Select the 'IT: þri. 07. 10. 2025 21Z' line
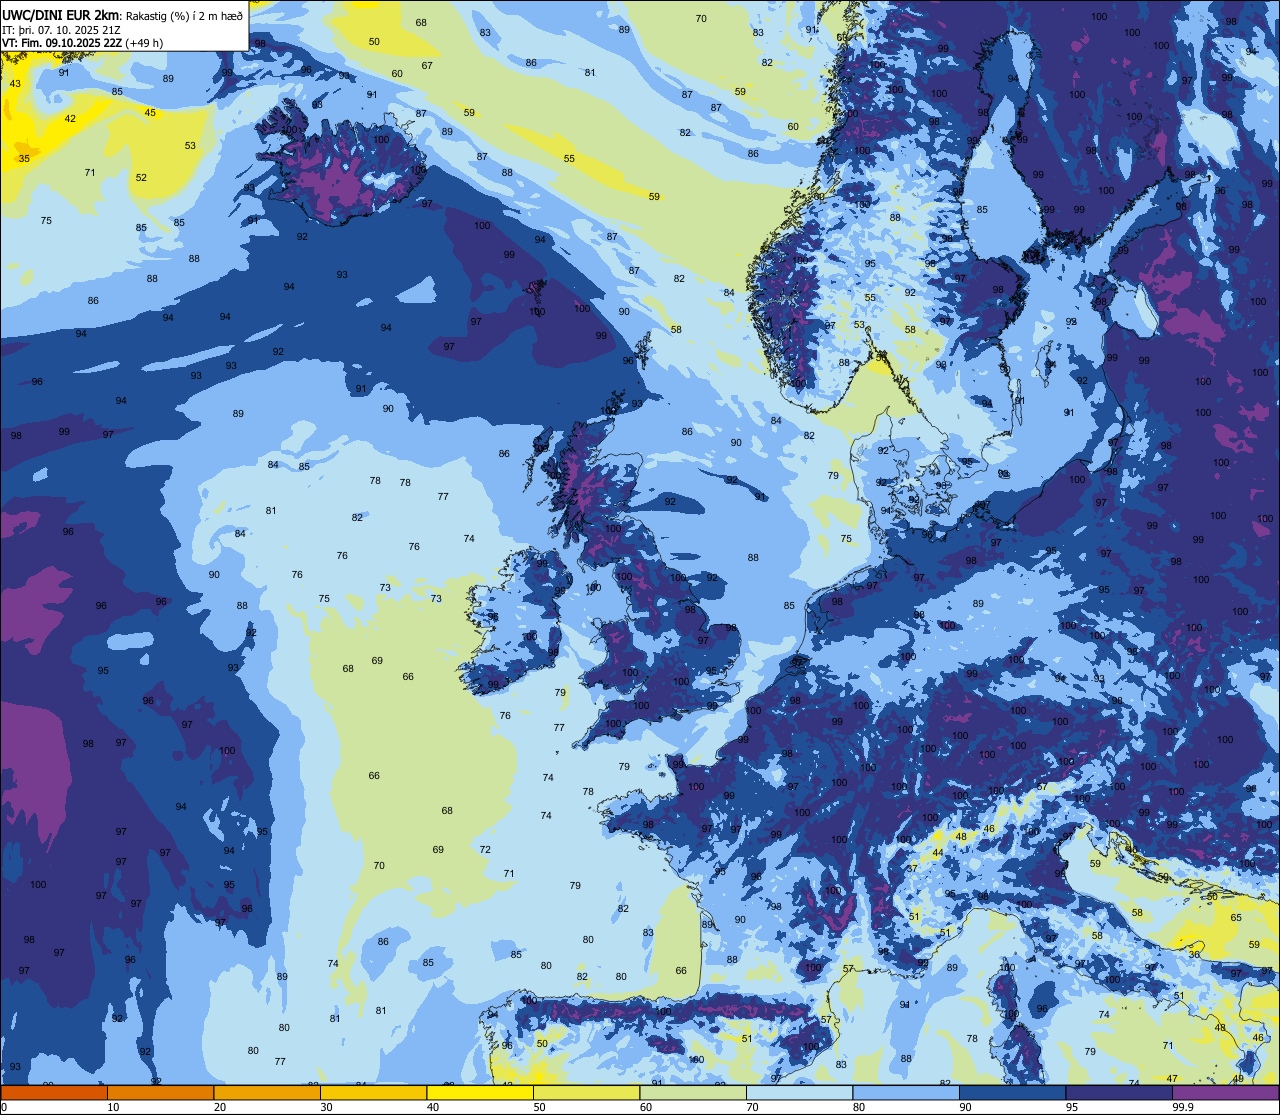The image size is (1280, 1115). (61, 29)
